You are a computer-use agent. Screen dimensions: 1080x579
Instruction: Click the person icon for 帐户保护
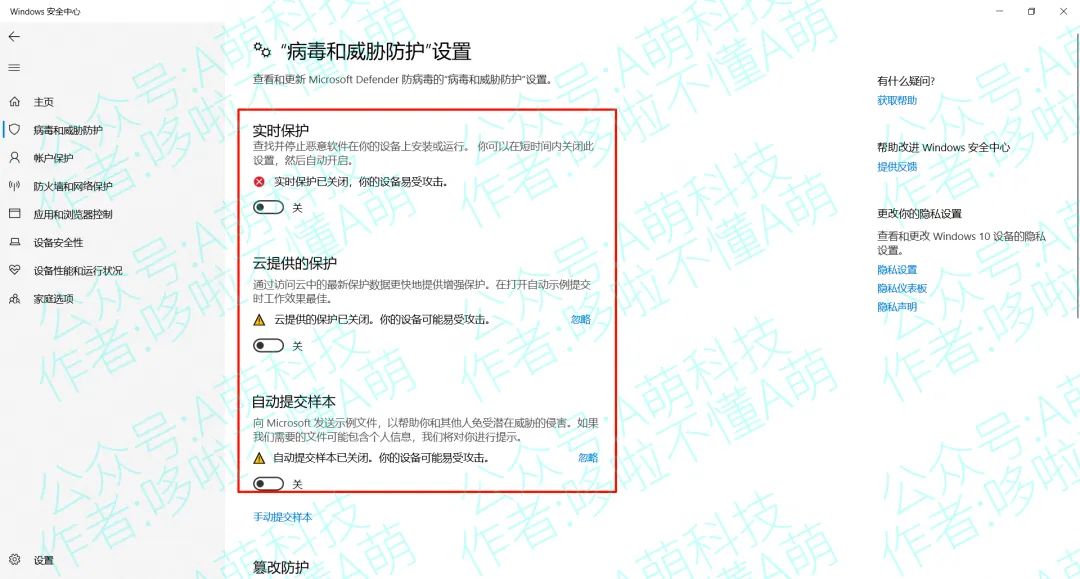[14, 158]
